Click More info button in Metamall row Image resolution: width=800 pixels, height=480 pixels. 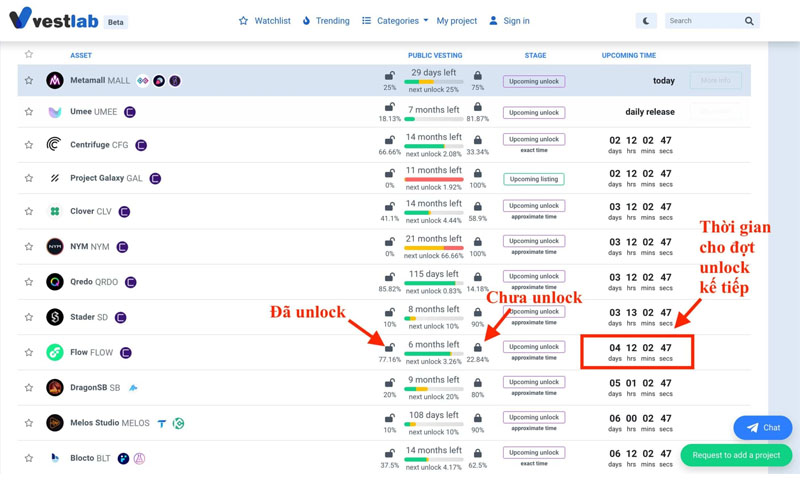(x=715, y=80)
